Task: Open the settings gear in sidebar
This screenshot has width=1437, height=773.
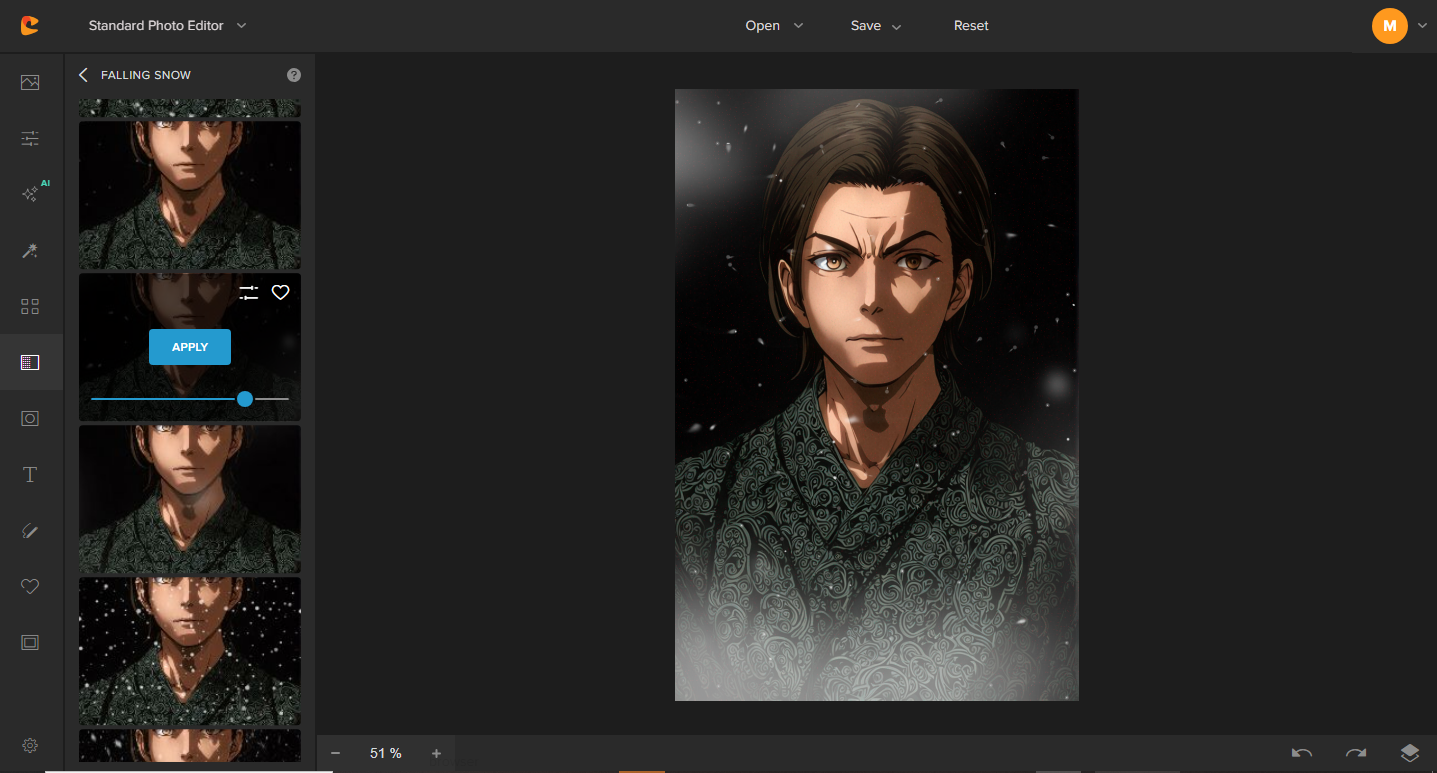Action: click(x=30, y=745)
